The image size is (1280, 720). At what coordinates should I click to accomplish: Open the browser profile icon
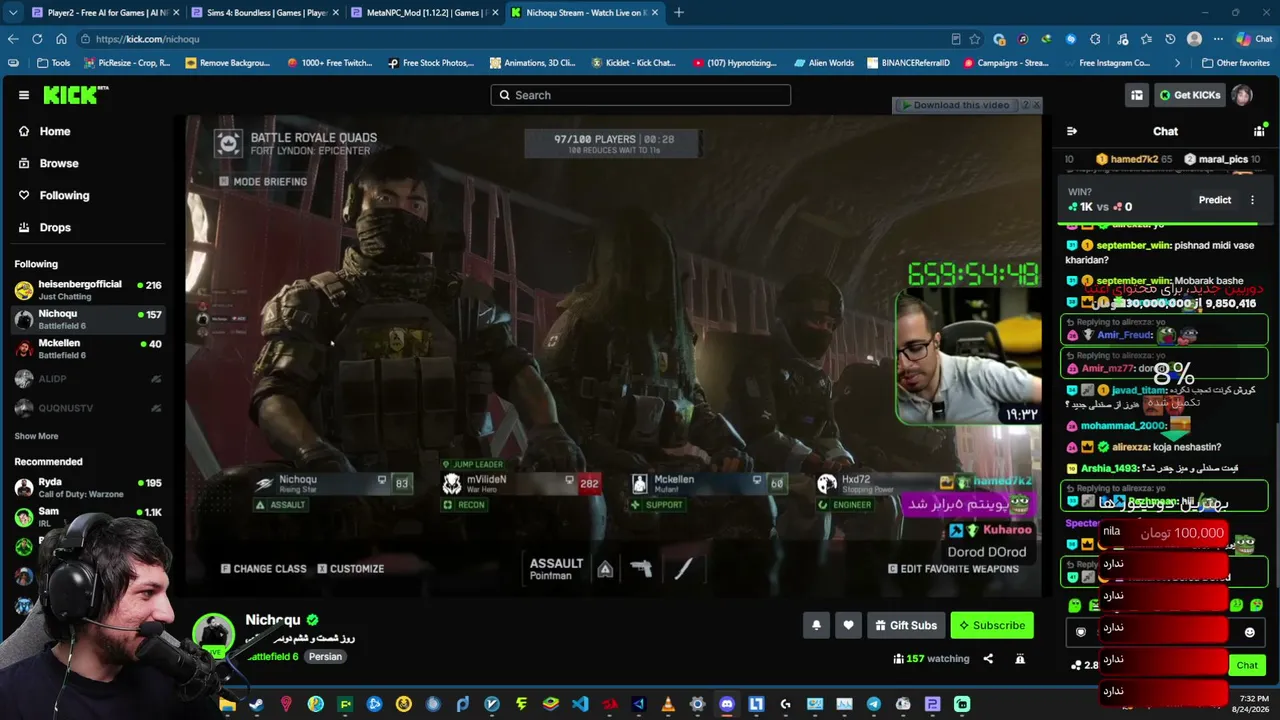[1194, 39]
